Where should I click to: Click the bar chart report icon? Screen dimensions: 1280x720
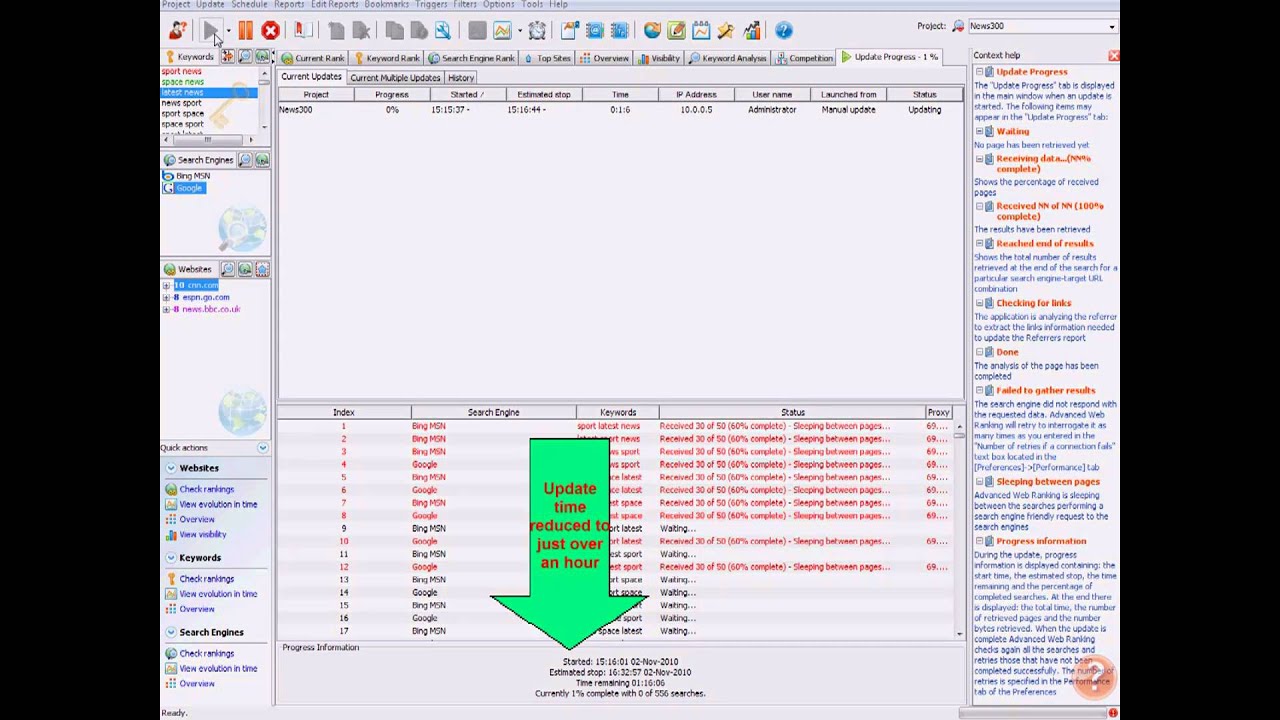[x=751, y=31]
